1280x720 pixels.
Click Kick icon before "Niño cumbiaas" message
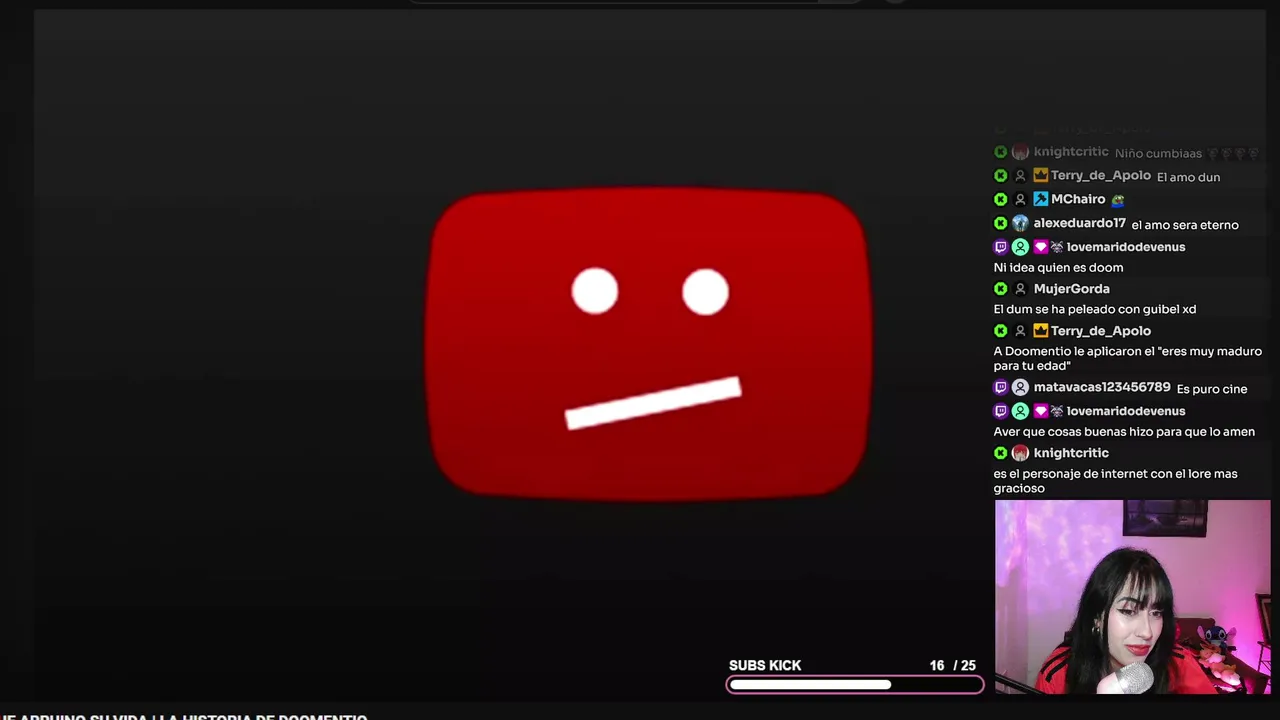(x=1000, y=152)
